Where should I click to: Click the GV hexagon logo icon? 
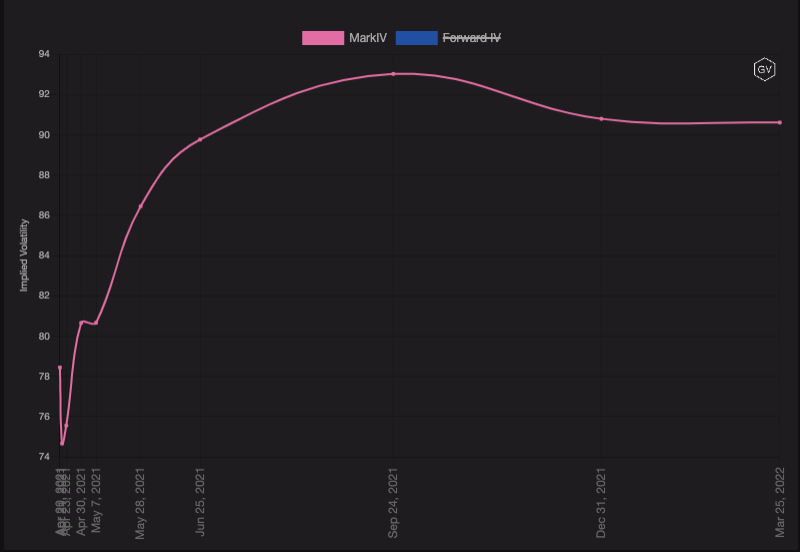coord(764,70)
